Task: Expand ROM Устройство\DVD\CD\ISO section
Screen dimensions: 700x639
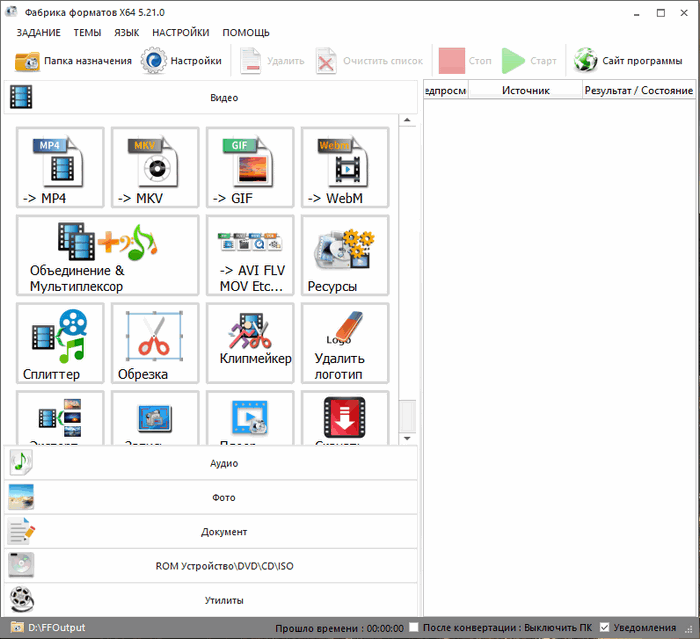Action: click(211, 566)
